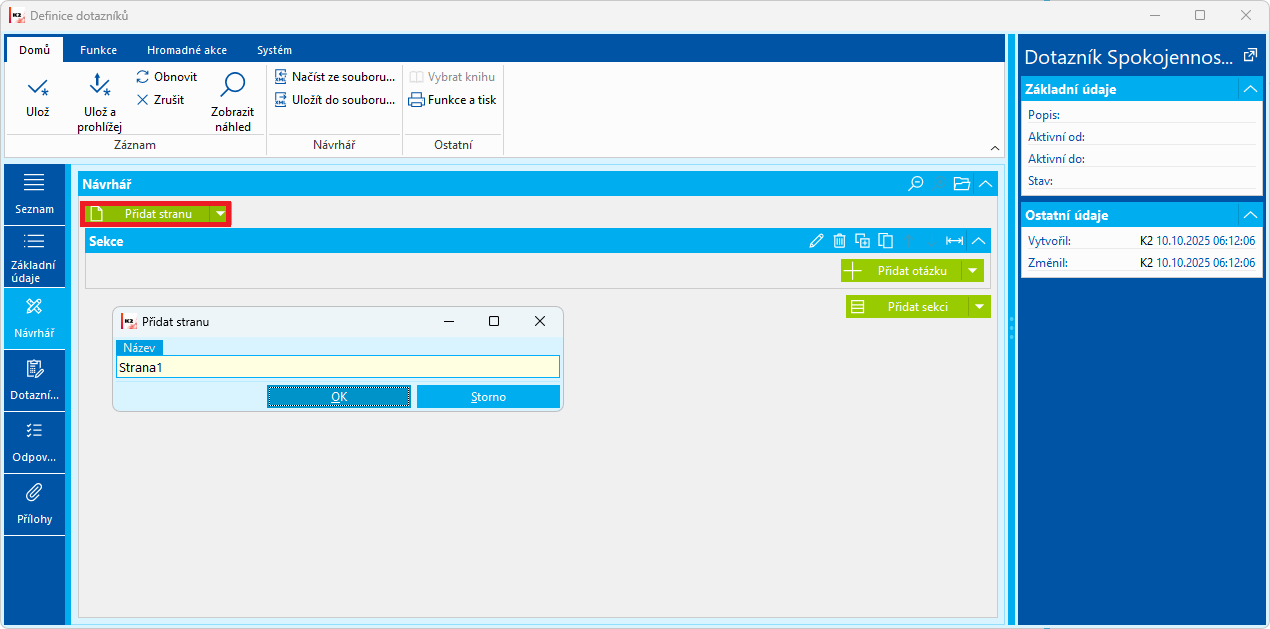The height and width of the screenshot is (629, 1270).
Task: Click the Změnil date value
Action: coord(1205,263)
